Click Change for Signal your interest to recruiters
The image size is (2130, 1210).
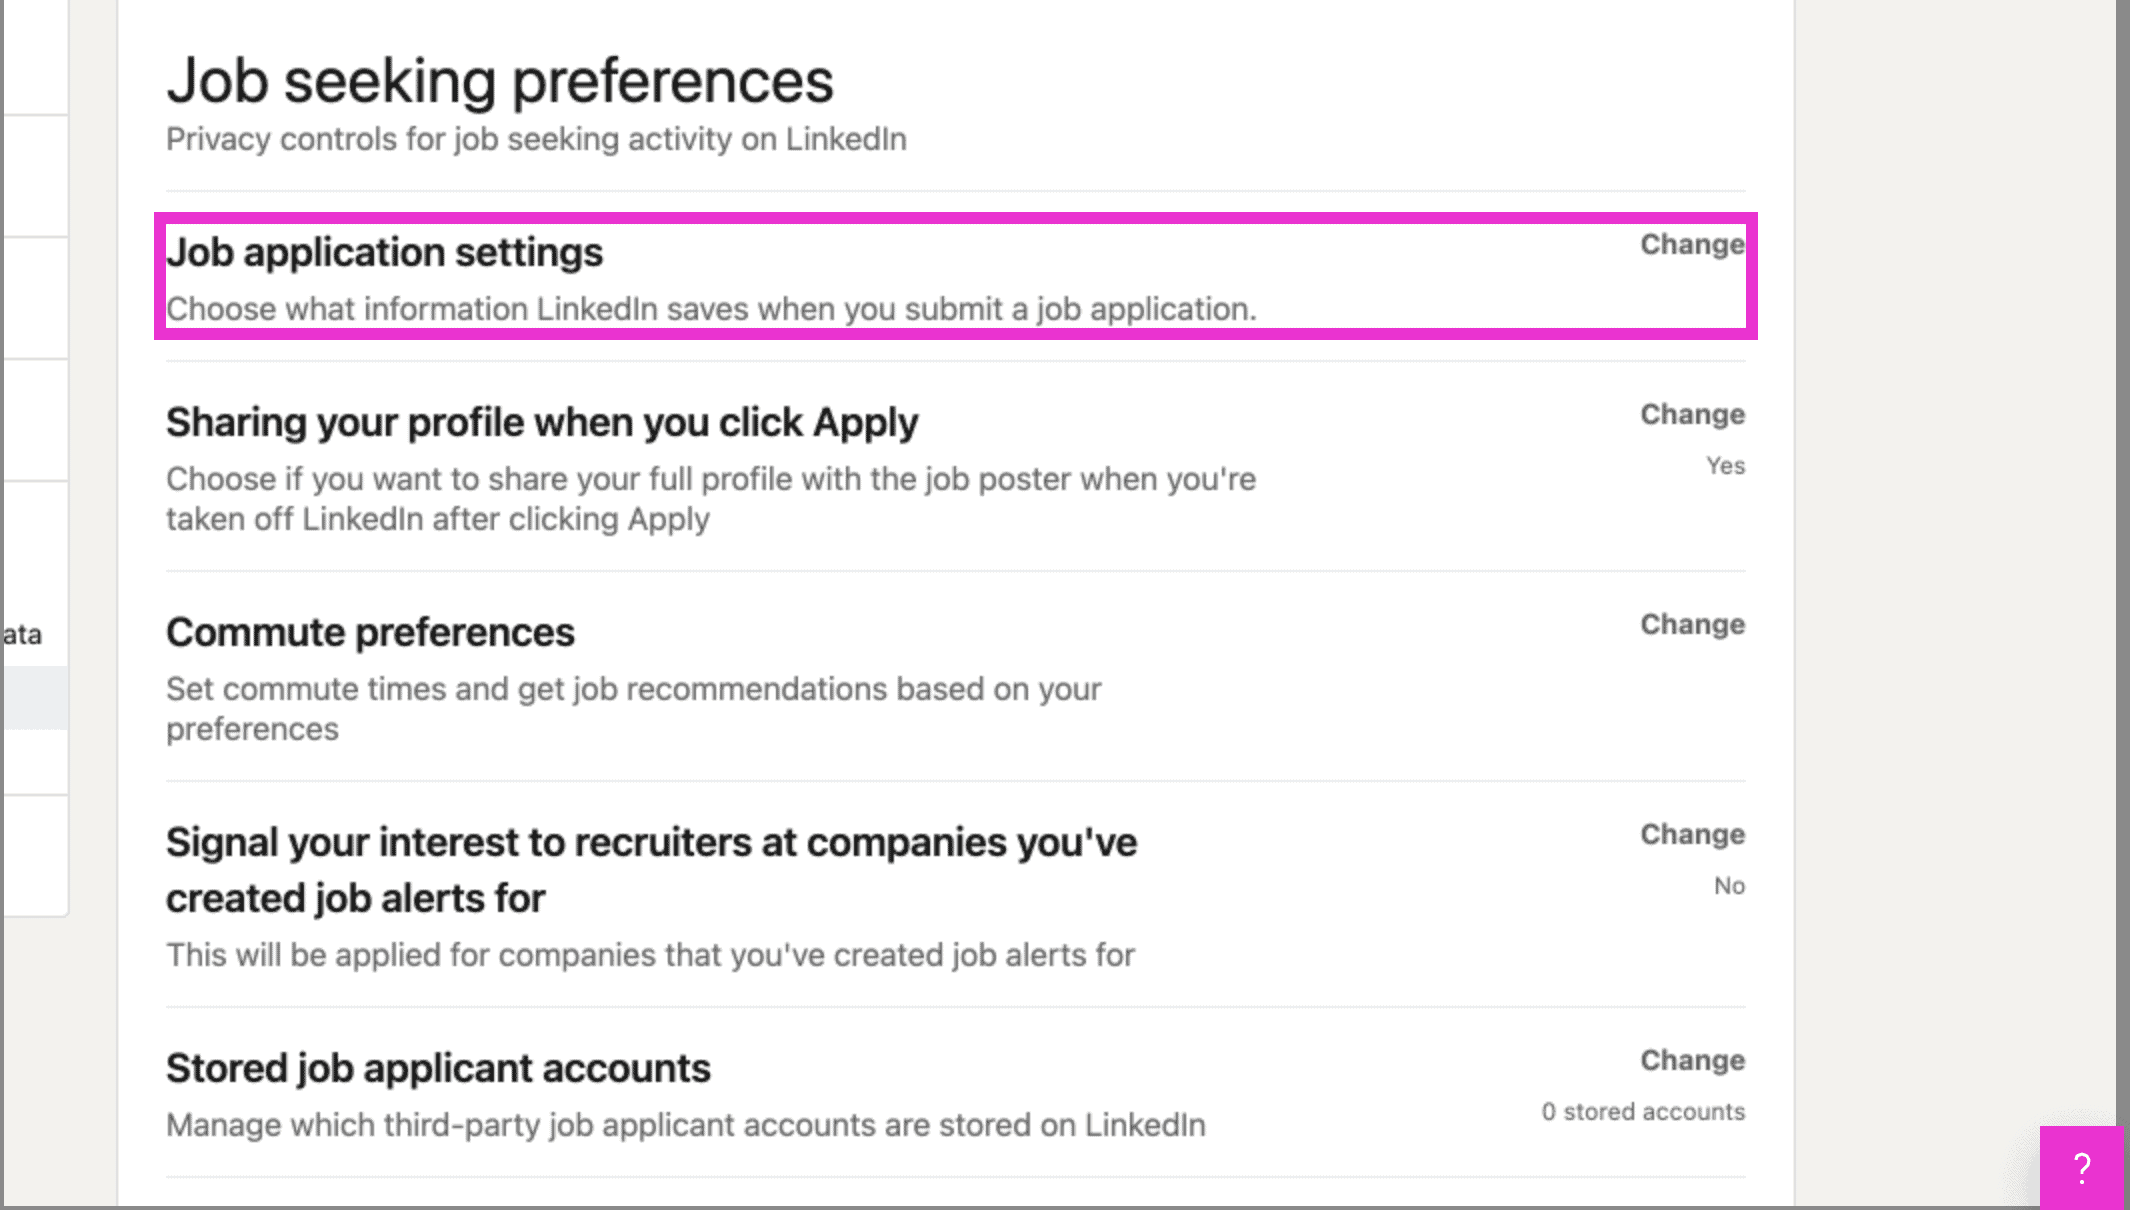tap(1691, 833)
